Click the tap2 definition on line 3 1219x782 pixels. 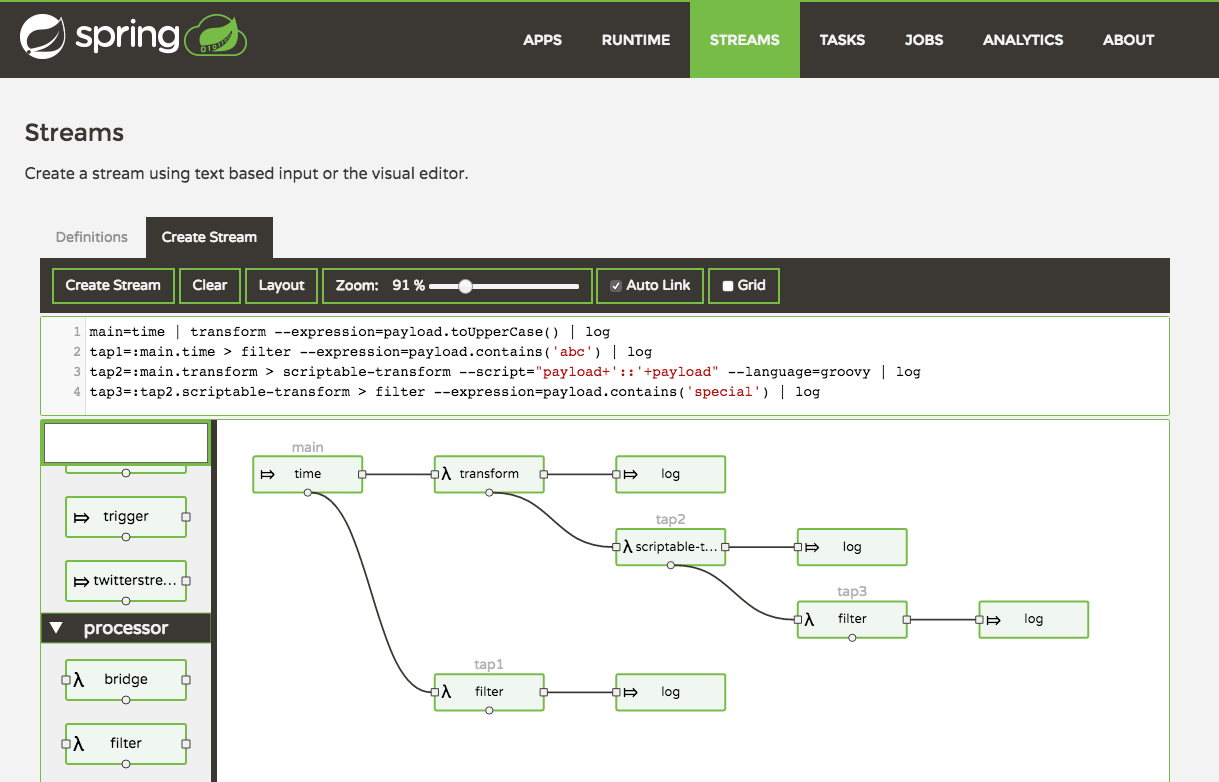pyautogui.click(x=505, y=372)
